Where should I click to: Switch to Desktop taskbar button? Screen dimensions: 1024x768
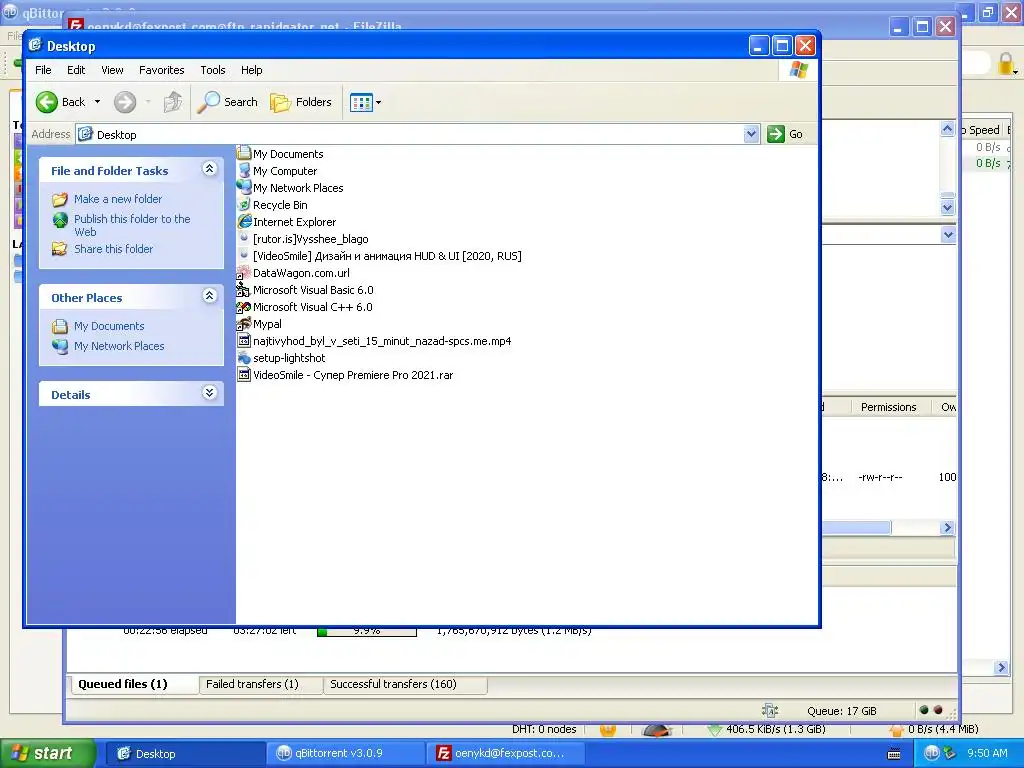coord(184,754)
